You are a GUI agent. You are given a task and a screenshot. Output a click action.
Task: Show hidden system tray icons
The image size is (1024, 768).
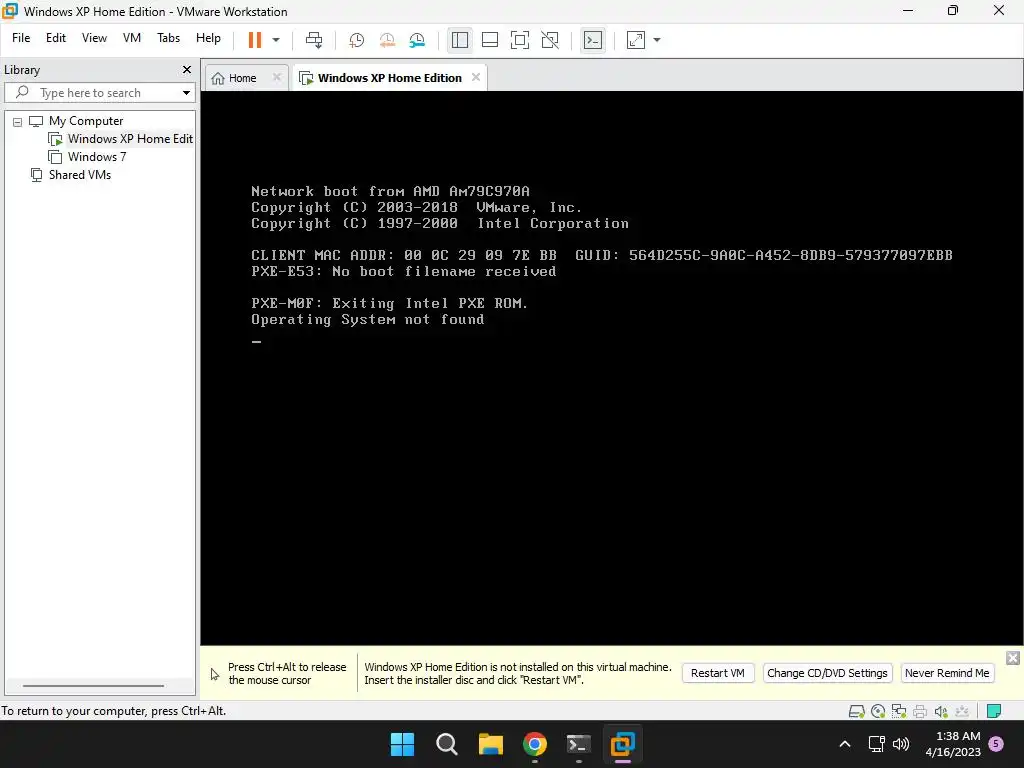coord(844,744)
